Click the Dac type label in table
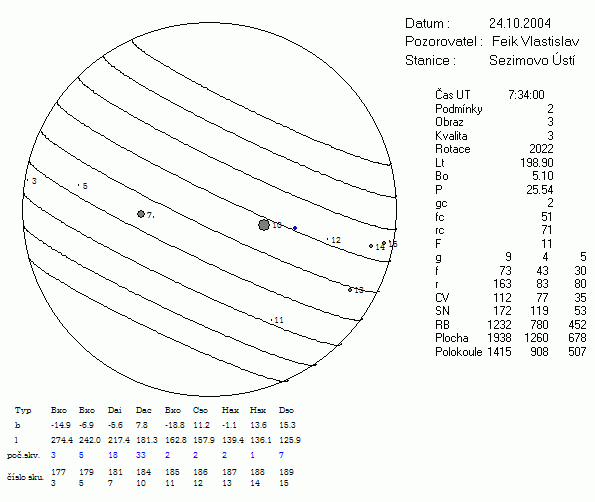This screenshot has height=502, width=595. coord(143,410)
